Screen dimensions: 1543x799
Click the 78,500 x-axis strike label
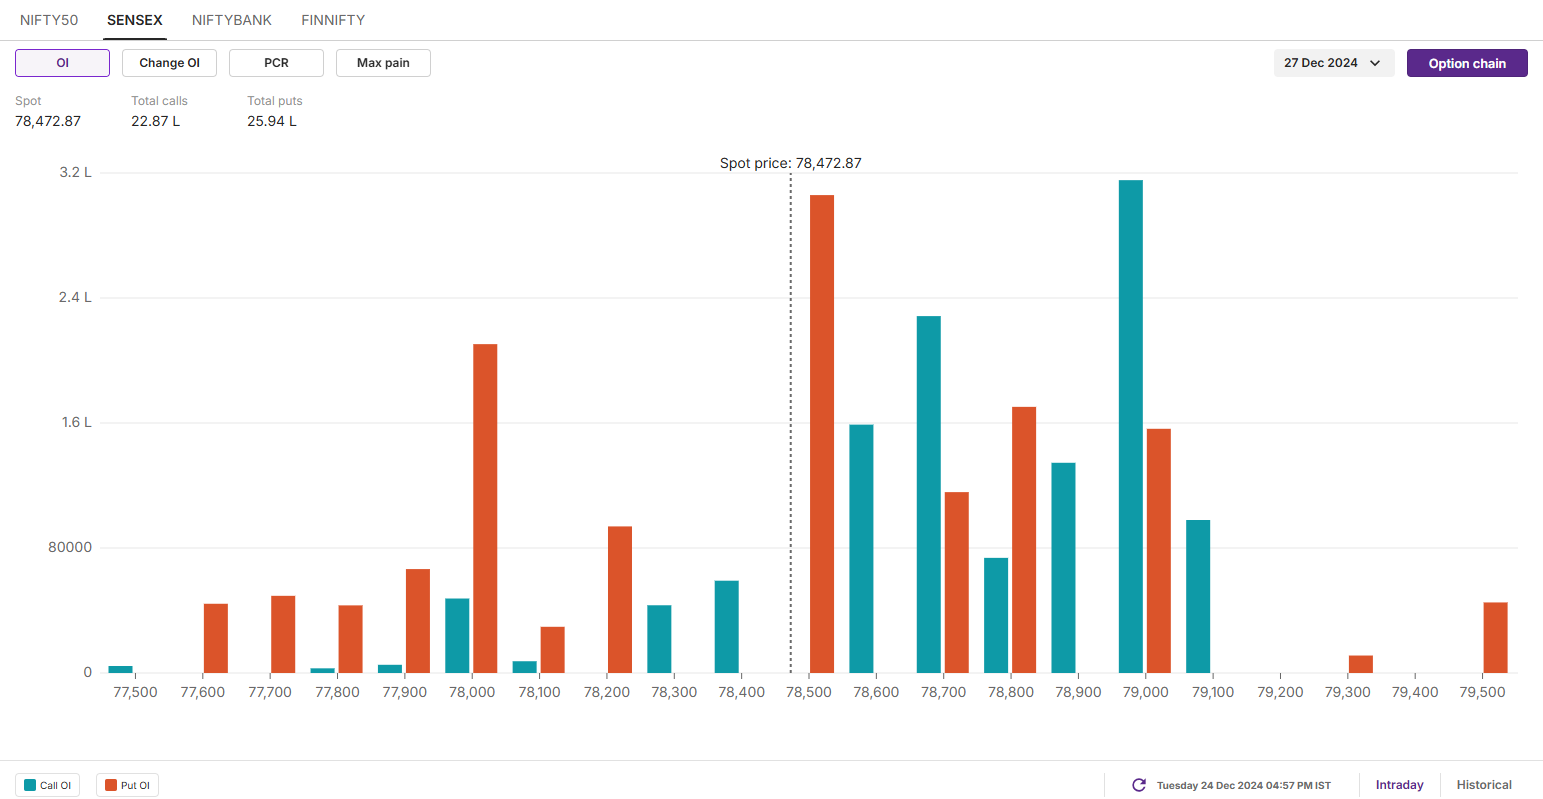[809, 692]
